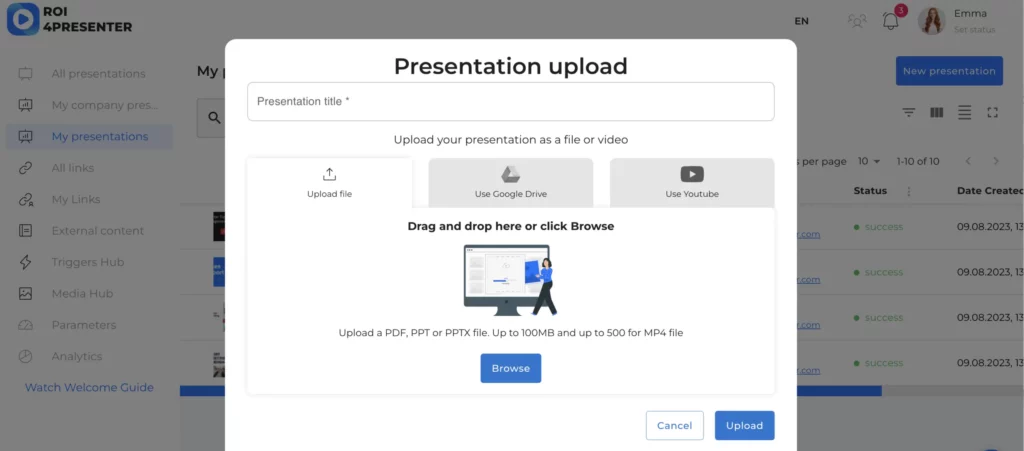1024x451 pixels.
Task: Change the EN language selector
Action: coord(801,21)
